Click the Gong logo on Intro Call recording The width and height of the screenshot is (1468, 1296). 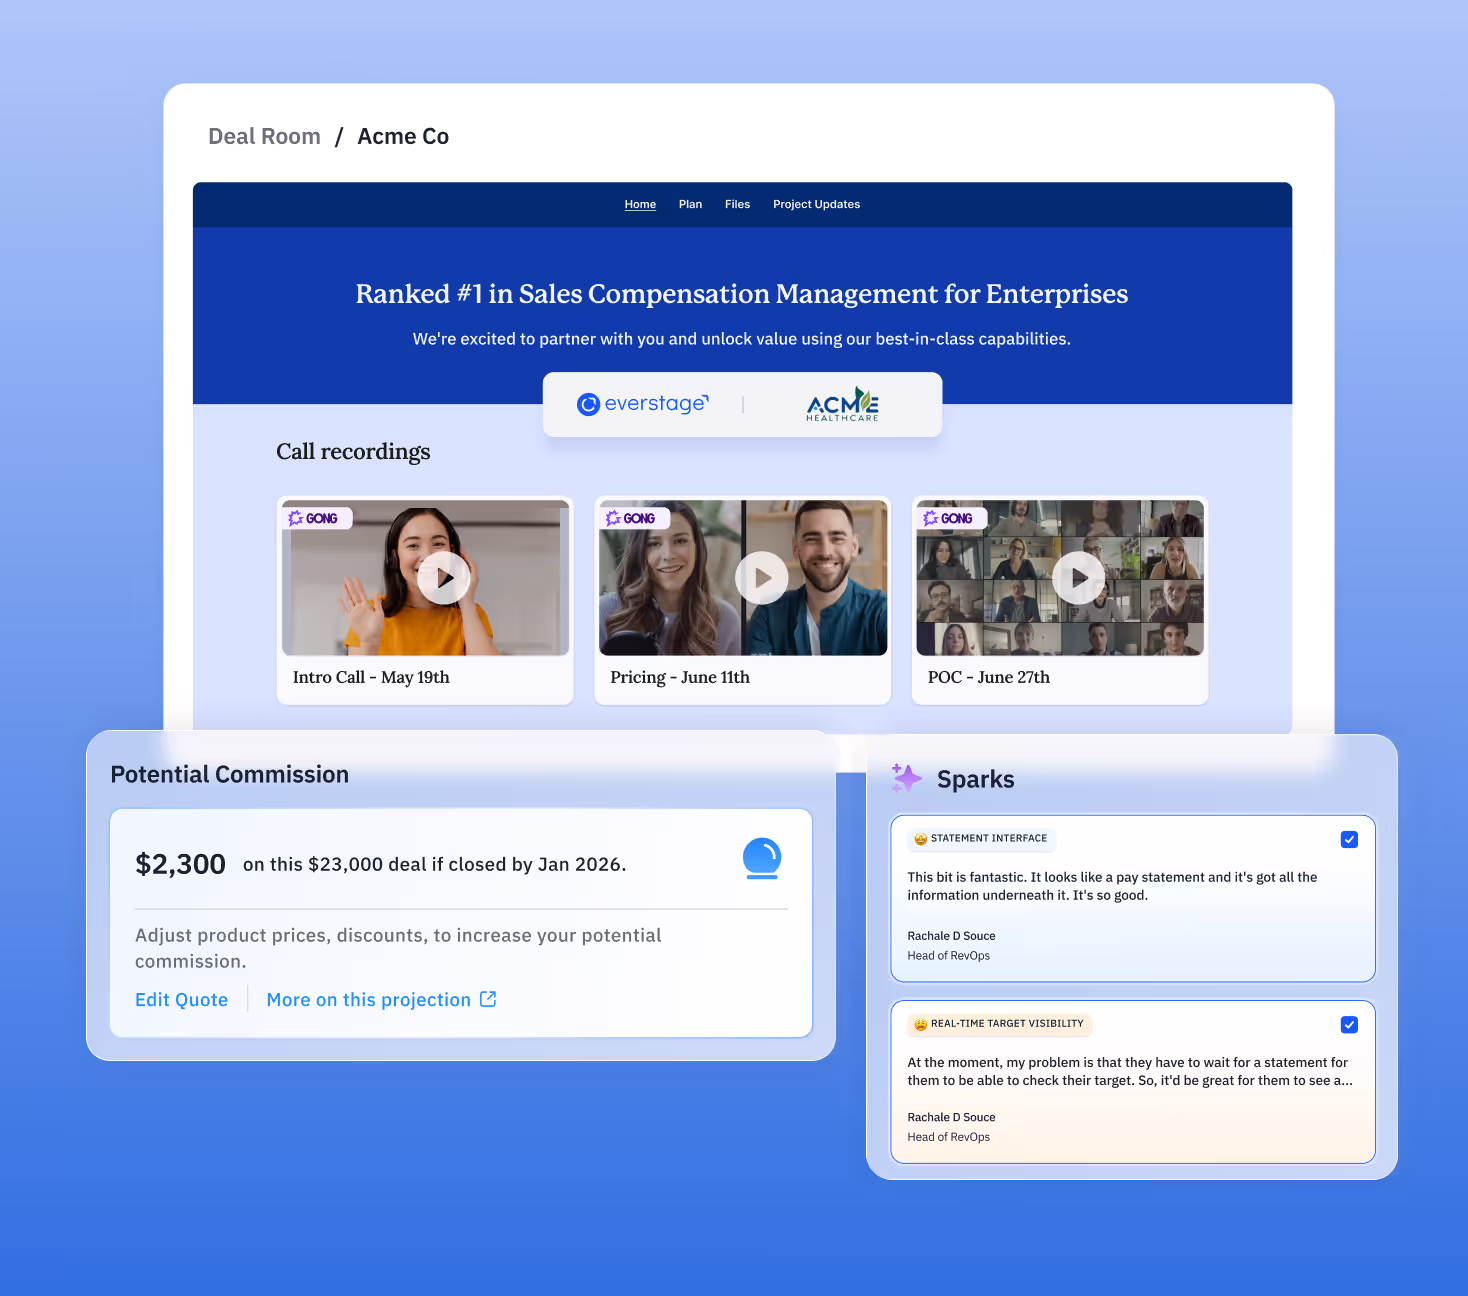pyautogui.click(x=317, y=518)
